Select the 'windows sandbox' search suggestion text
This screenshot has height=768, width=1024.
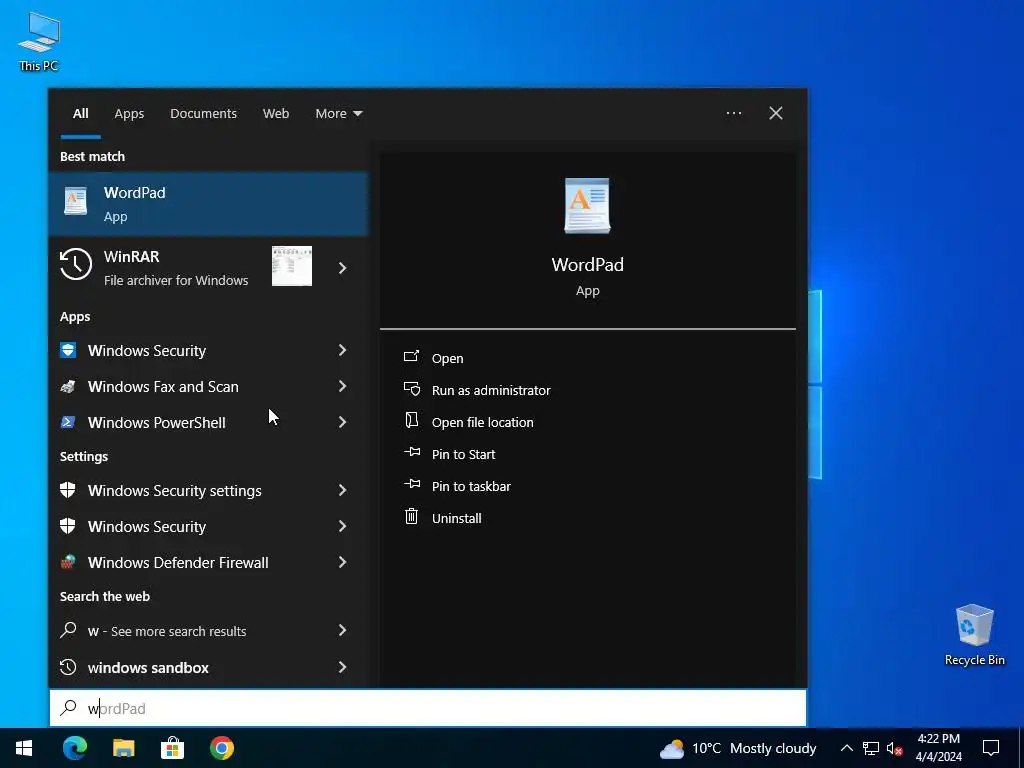[x=148, y=667]
